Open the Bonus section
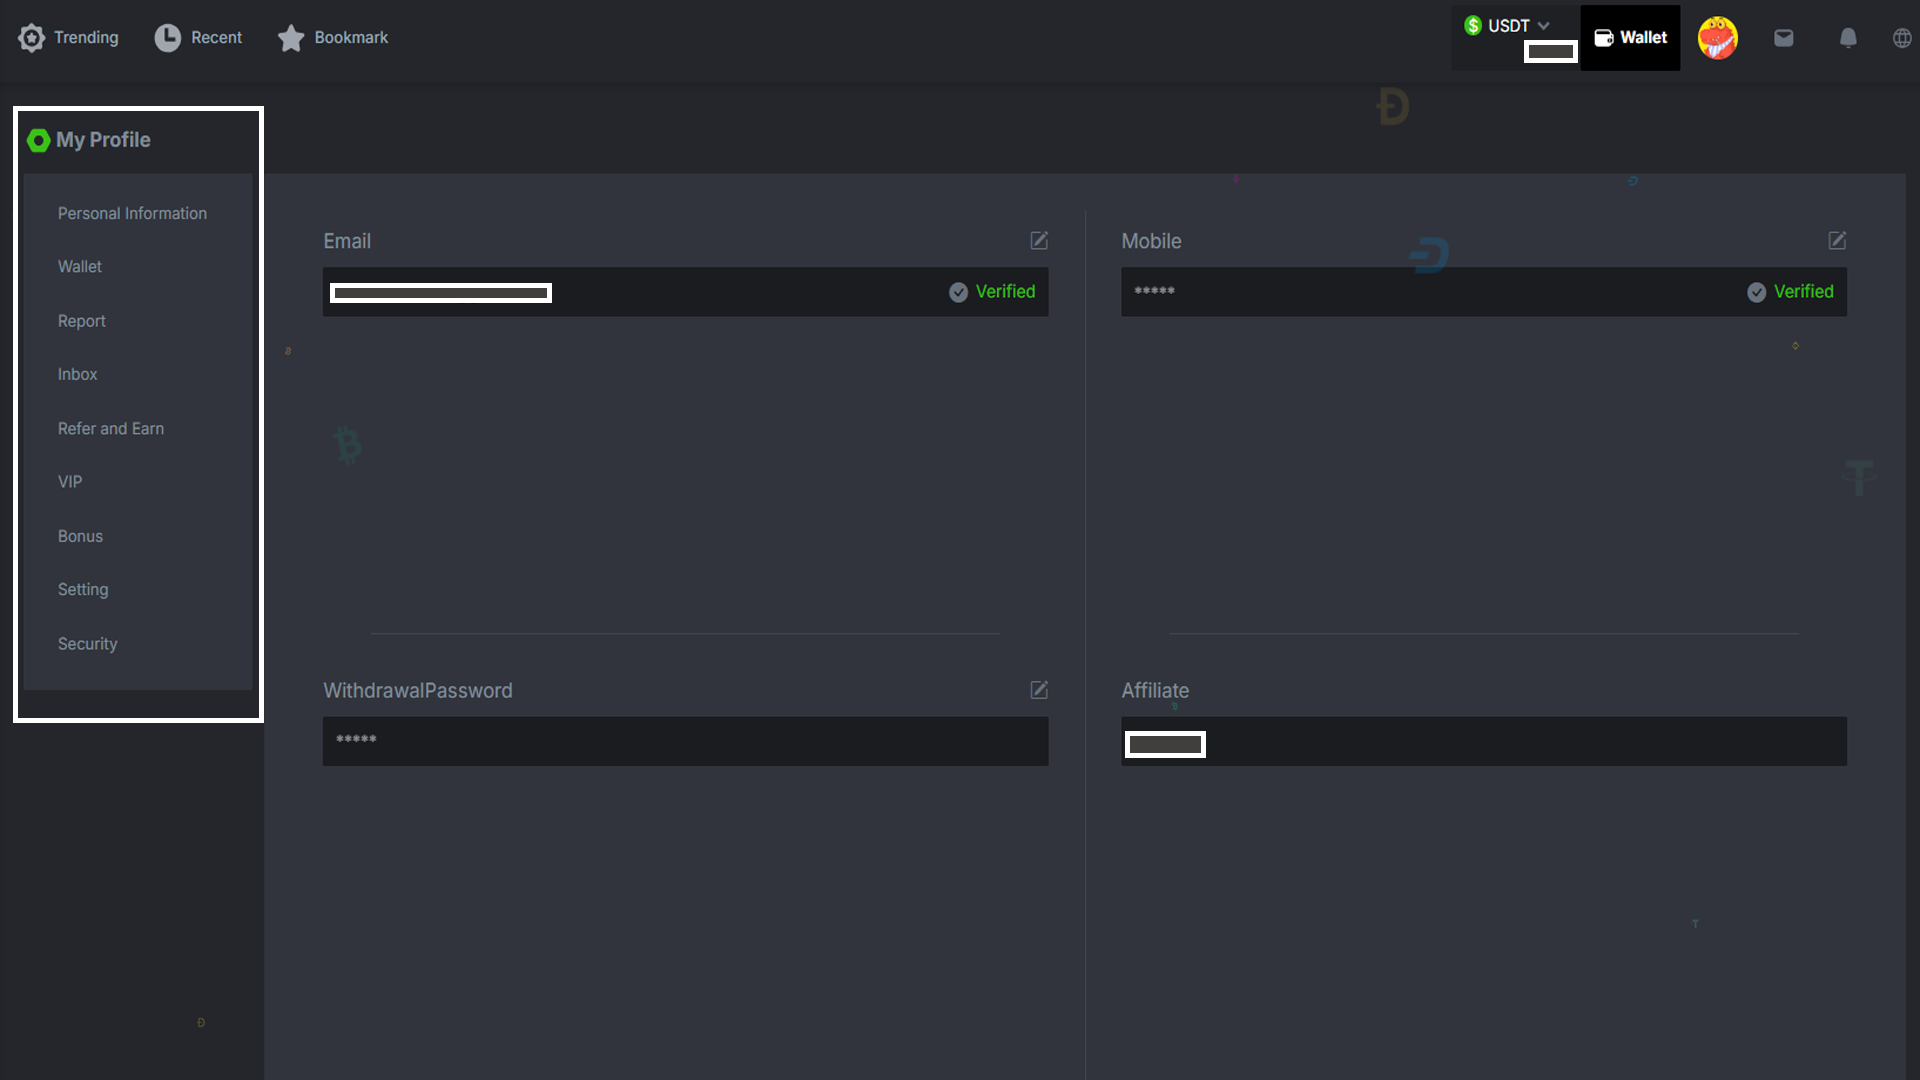1920x1080 pixels. [80, 536]
